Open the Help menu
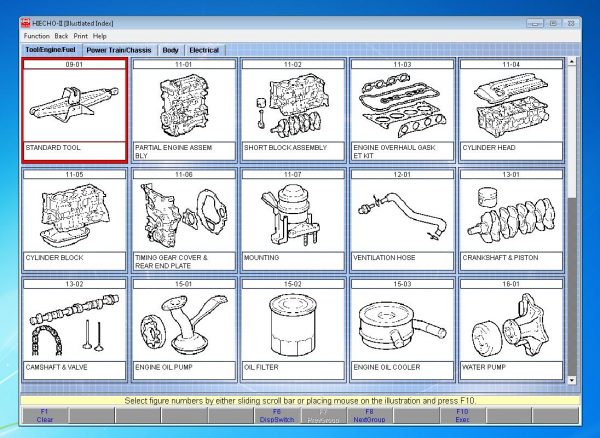600x438 pixels. [x=99, y=36]
